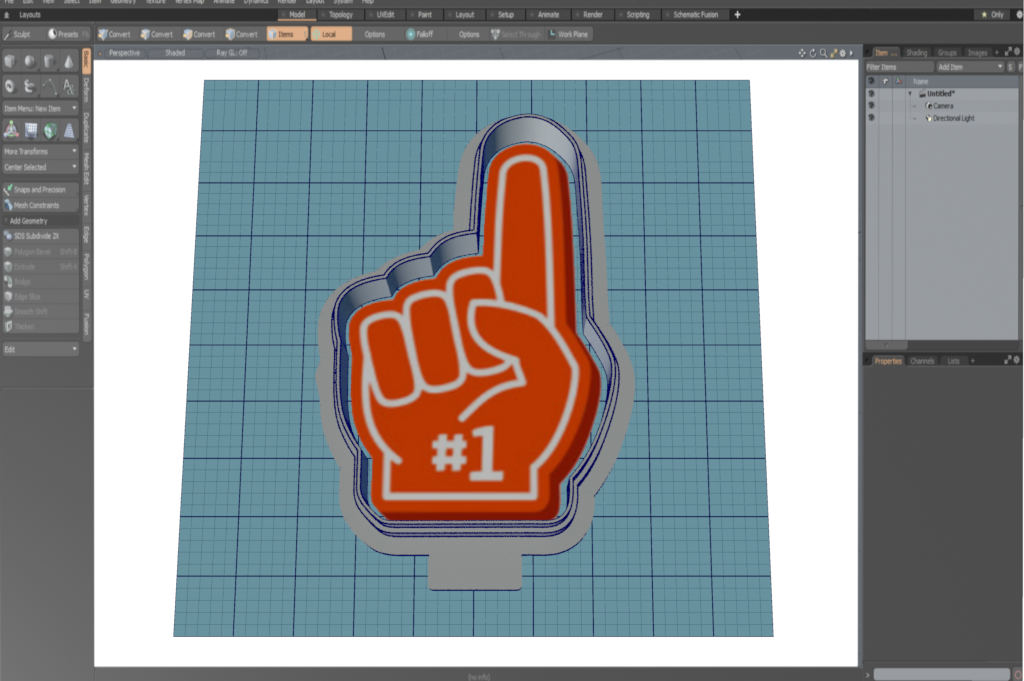This screenshot has width=1024, height=681.
Task: Hide the Directional Light item
Action: point(871,118)
